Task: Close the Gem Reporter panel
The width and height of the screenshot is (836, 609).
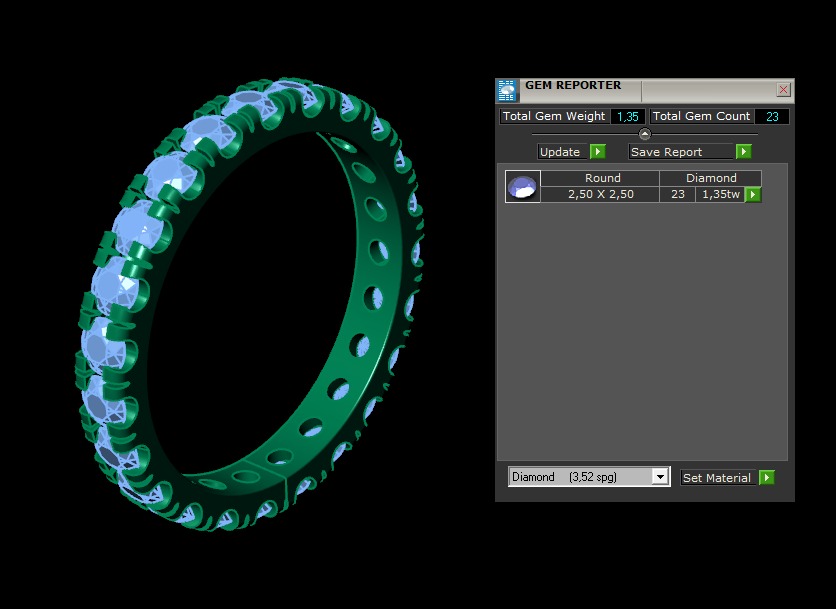Action: pos(783,90)
